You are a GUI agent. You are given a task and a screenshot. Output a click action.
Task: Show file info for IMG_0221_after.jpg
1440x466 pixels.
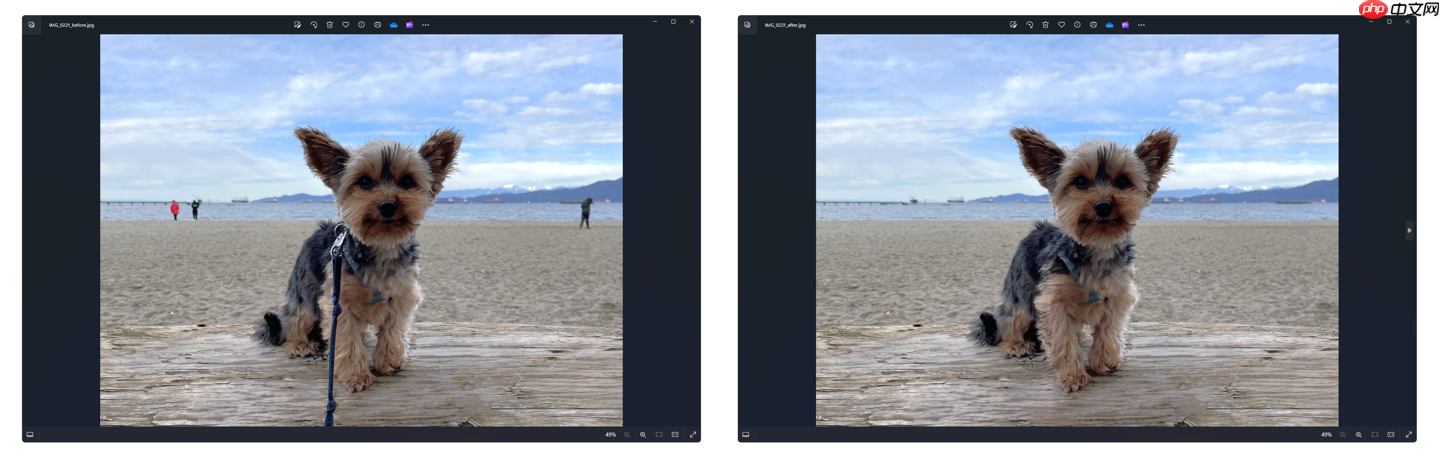coord(1077,25)
